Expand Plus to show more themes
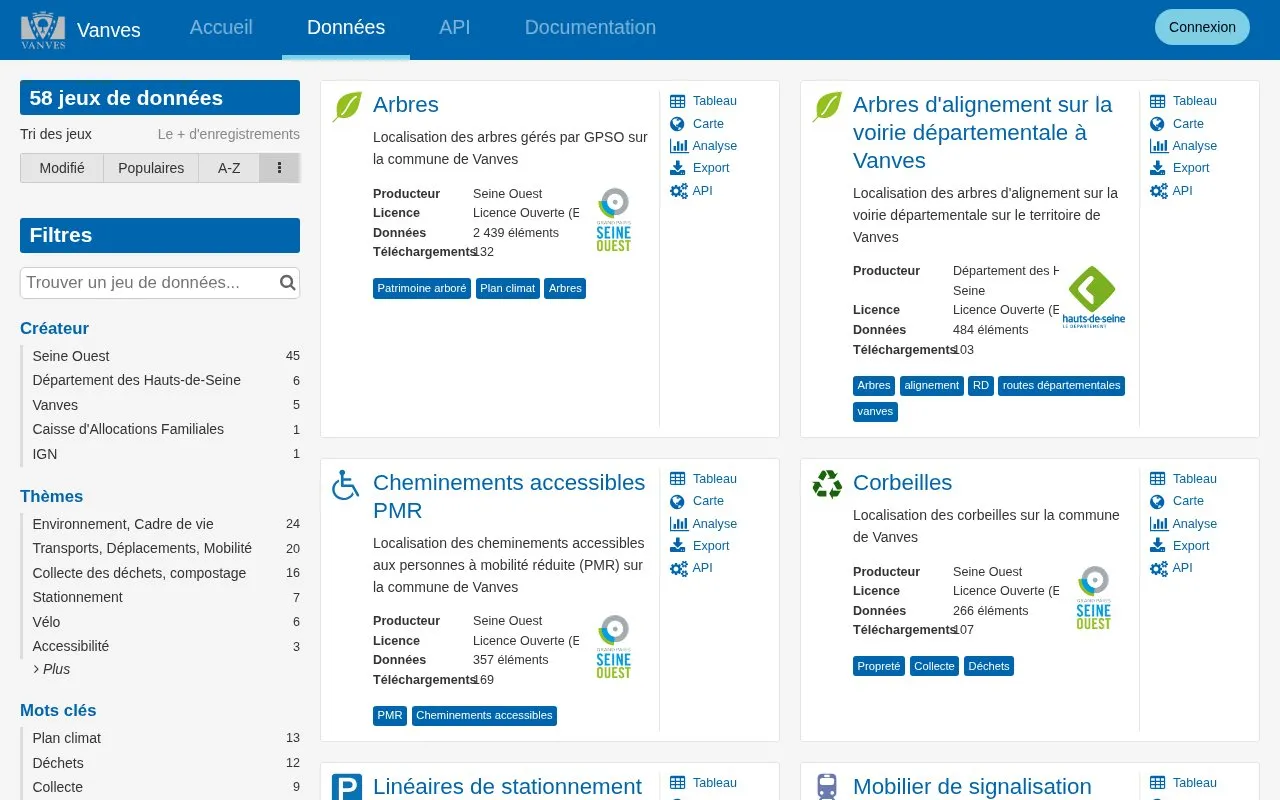Image resolution: width=1280 pixels, height=800 pixels. pyautogui.click(x=52, y=669)
